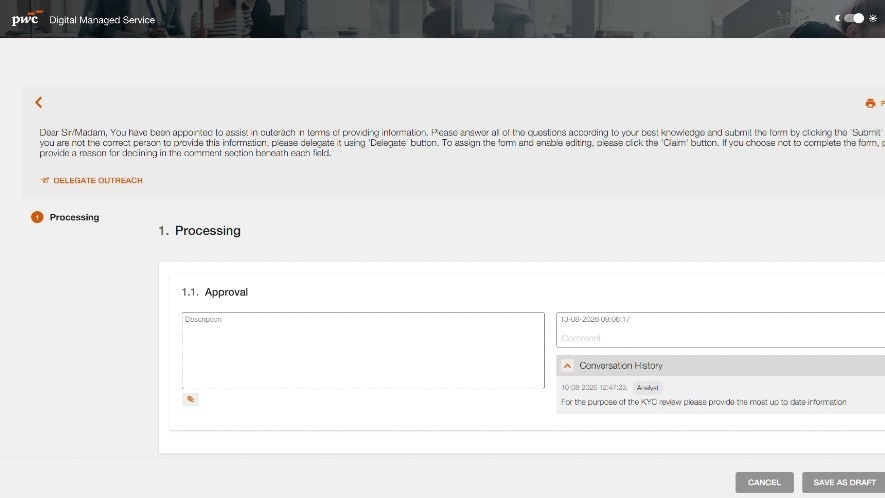Click the Cancel button
The width and height of the screenshot is (885, 498).
(x=764, y=482)
